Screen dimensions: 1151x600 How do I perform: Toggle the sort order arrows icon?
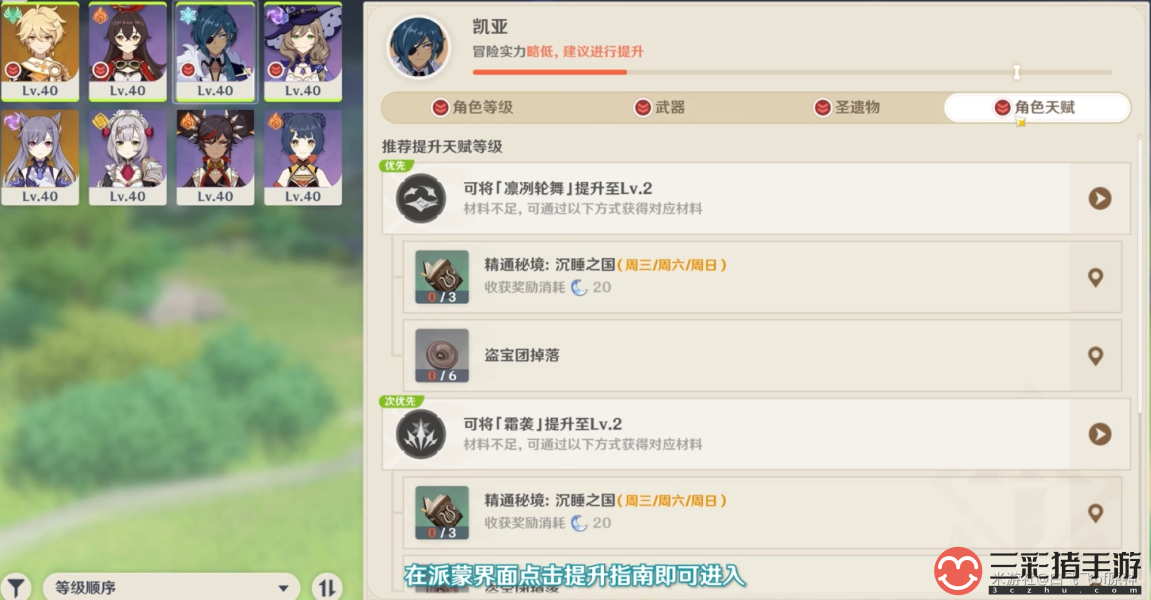(327, 587)
